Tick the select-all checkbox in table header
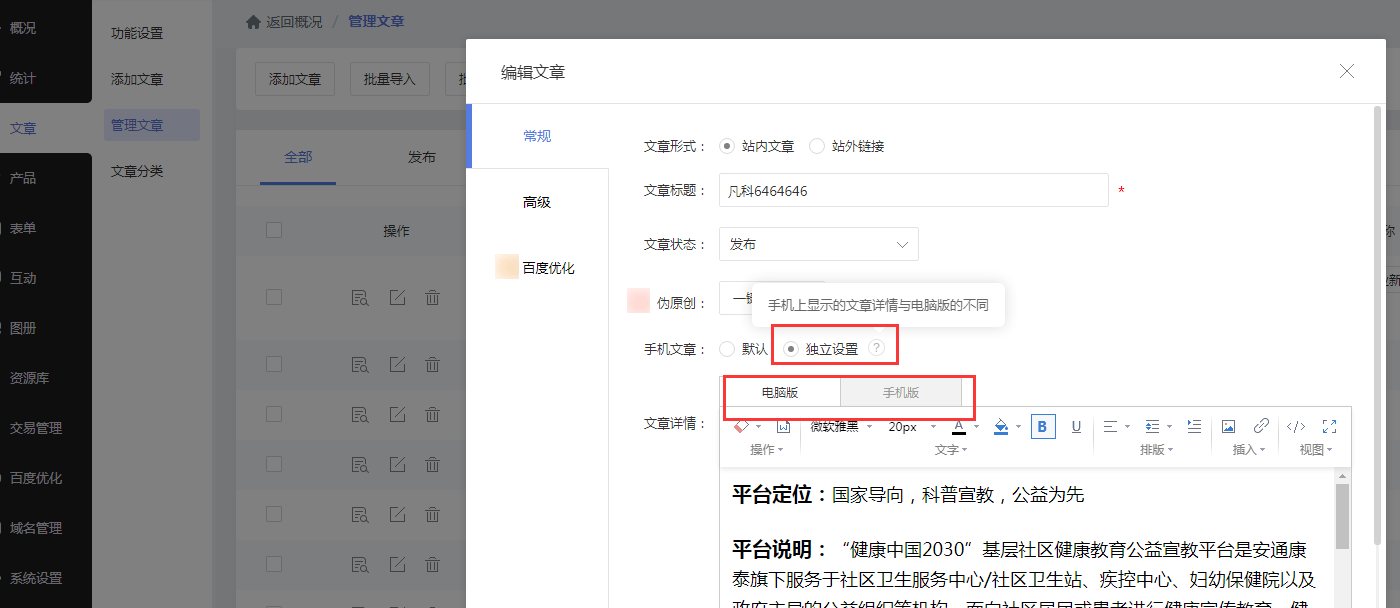The height and width of the screenshot is (608, 1400). pos(274,230)
